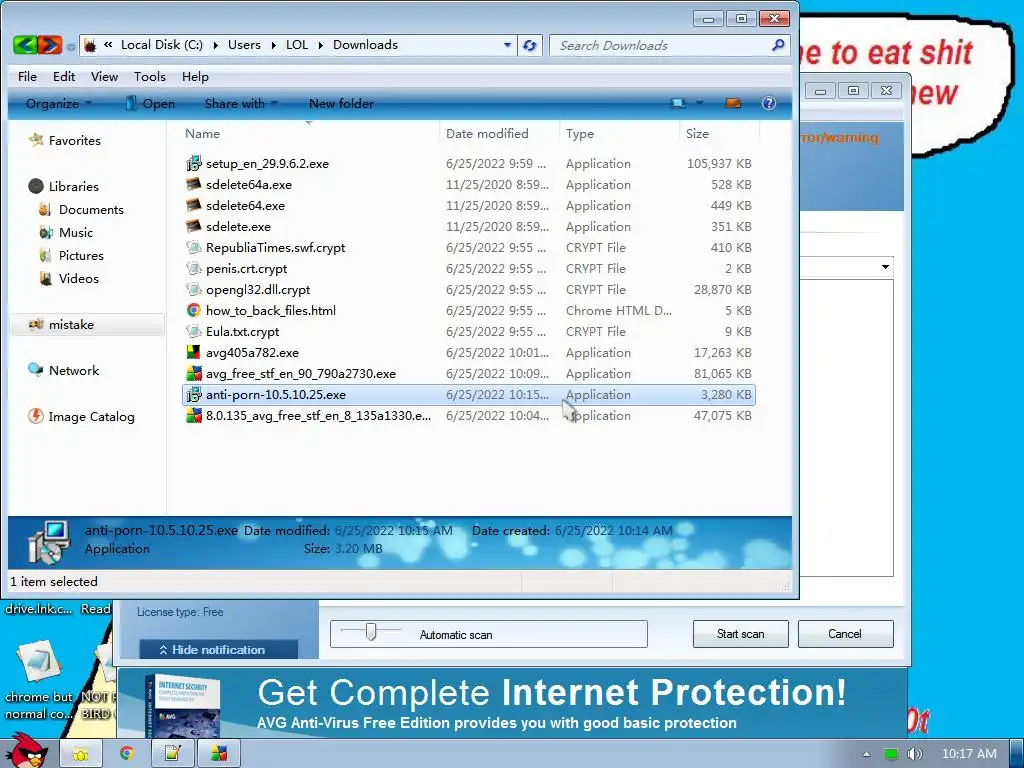Click New folder in the toolbar

click(x=341, y=103)
